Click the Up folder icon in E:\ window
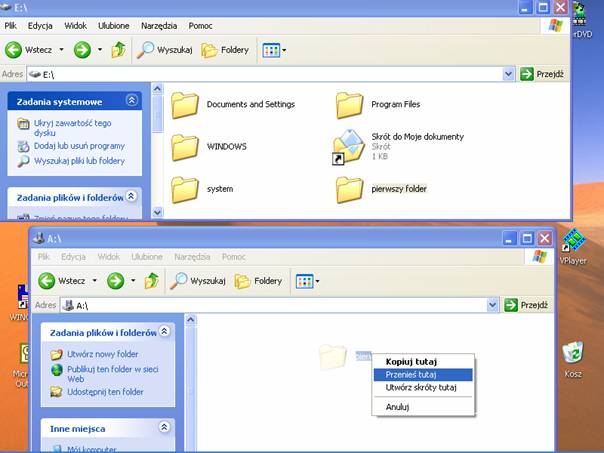Image resolution: width=604 pixels, height=453 pixels. click(118, 49)
